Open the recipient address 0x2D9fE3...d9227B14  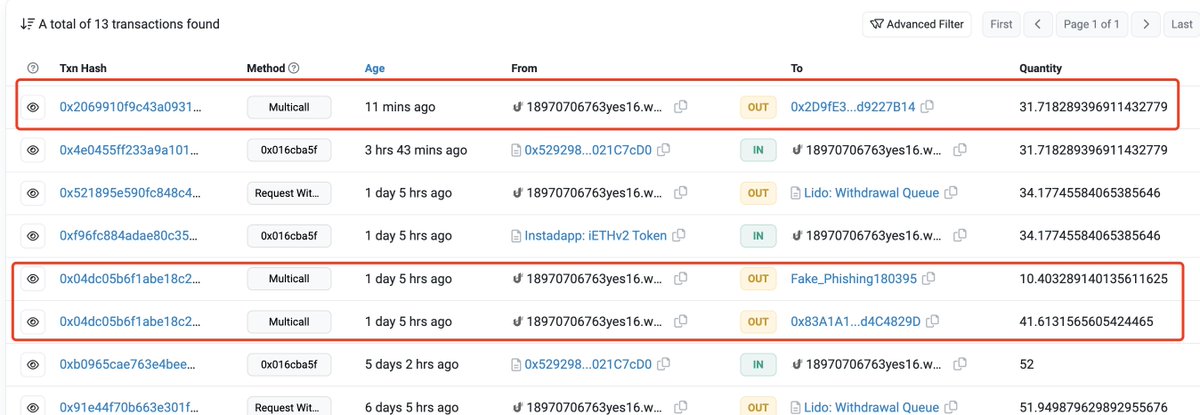[x=853, y=106]
